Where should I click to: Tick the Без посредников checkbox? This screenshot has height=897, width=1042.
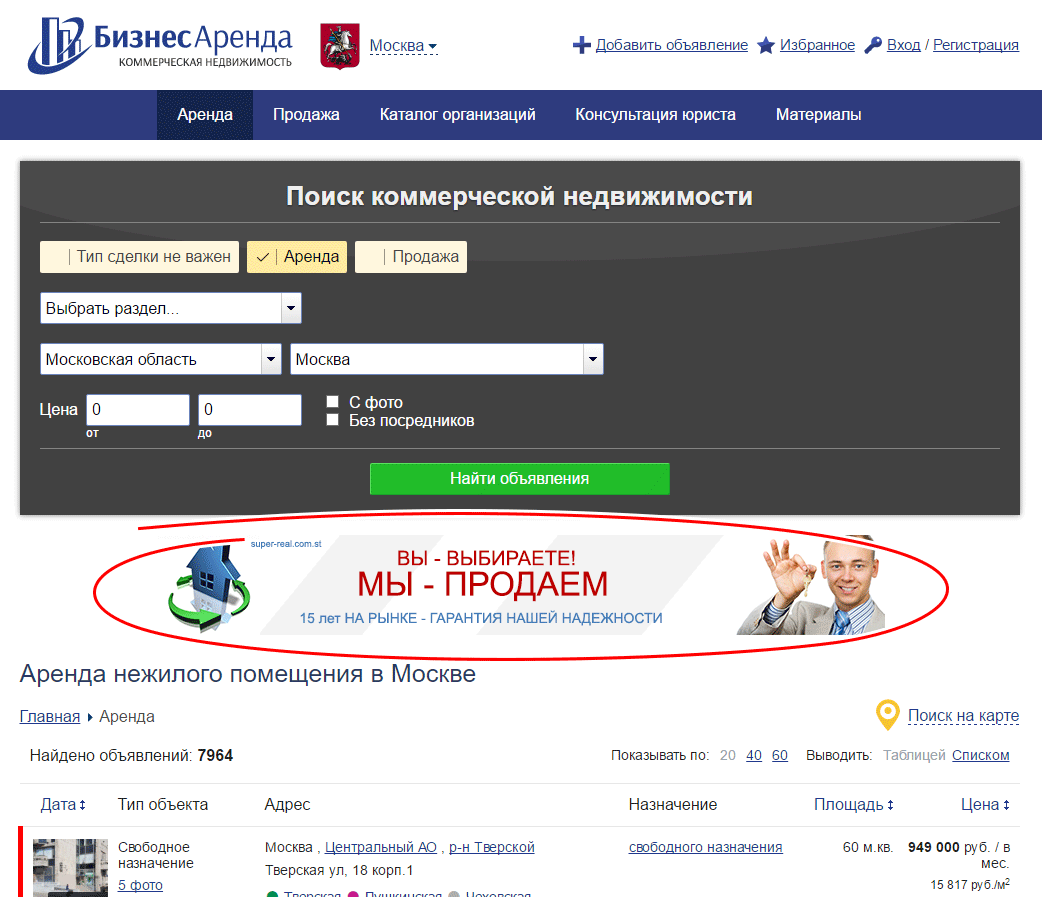coord(333,420)
